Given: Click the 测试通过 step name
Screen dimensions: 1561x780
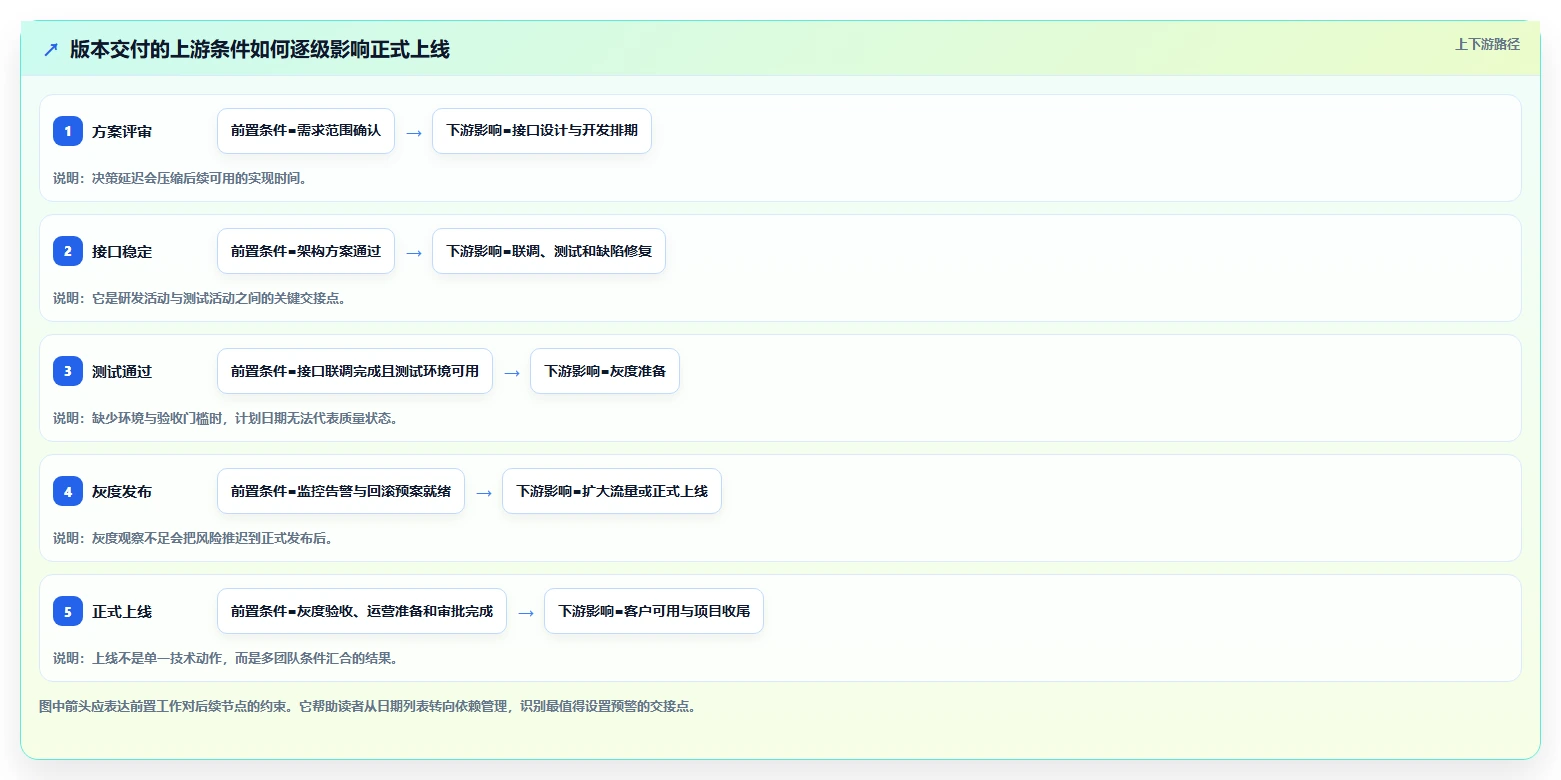Looking at the screenshot, I should 122,372.
